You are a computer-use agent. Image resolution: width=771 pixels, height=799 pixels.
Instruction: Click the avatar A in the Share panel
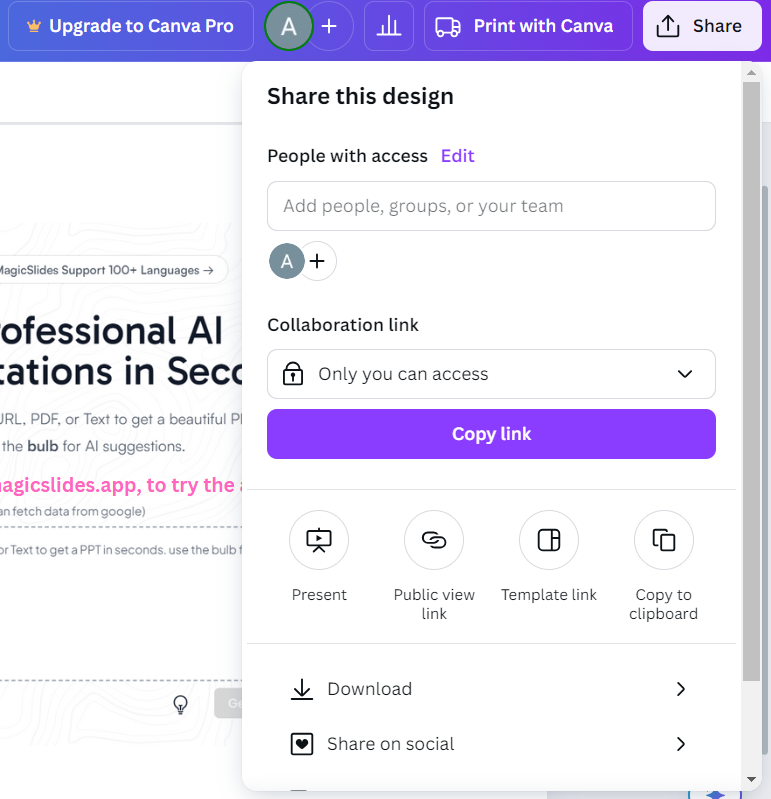pos(287,262)
